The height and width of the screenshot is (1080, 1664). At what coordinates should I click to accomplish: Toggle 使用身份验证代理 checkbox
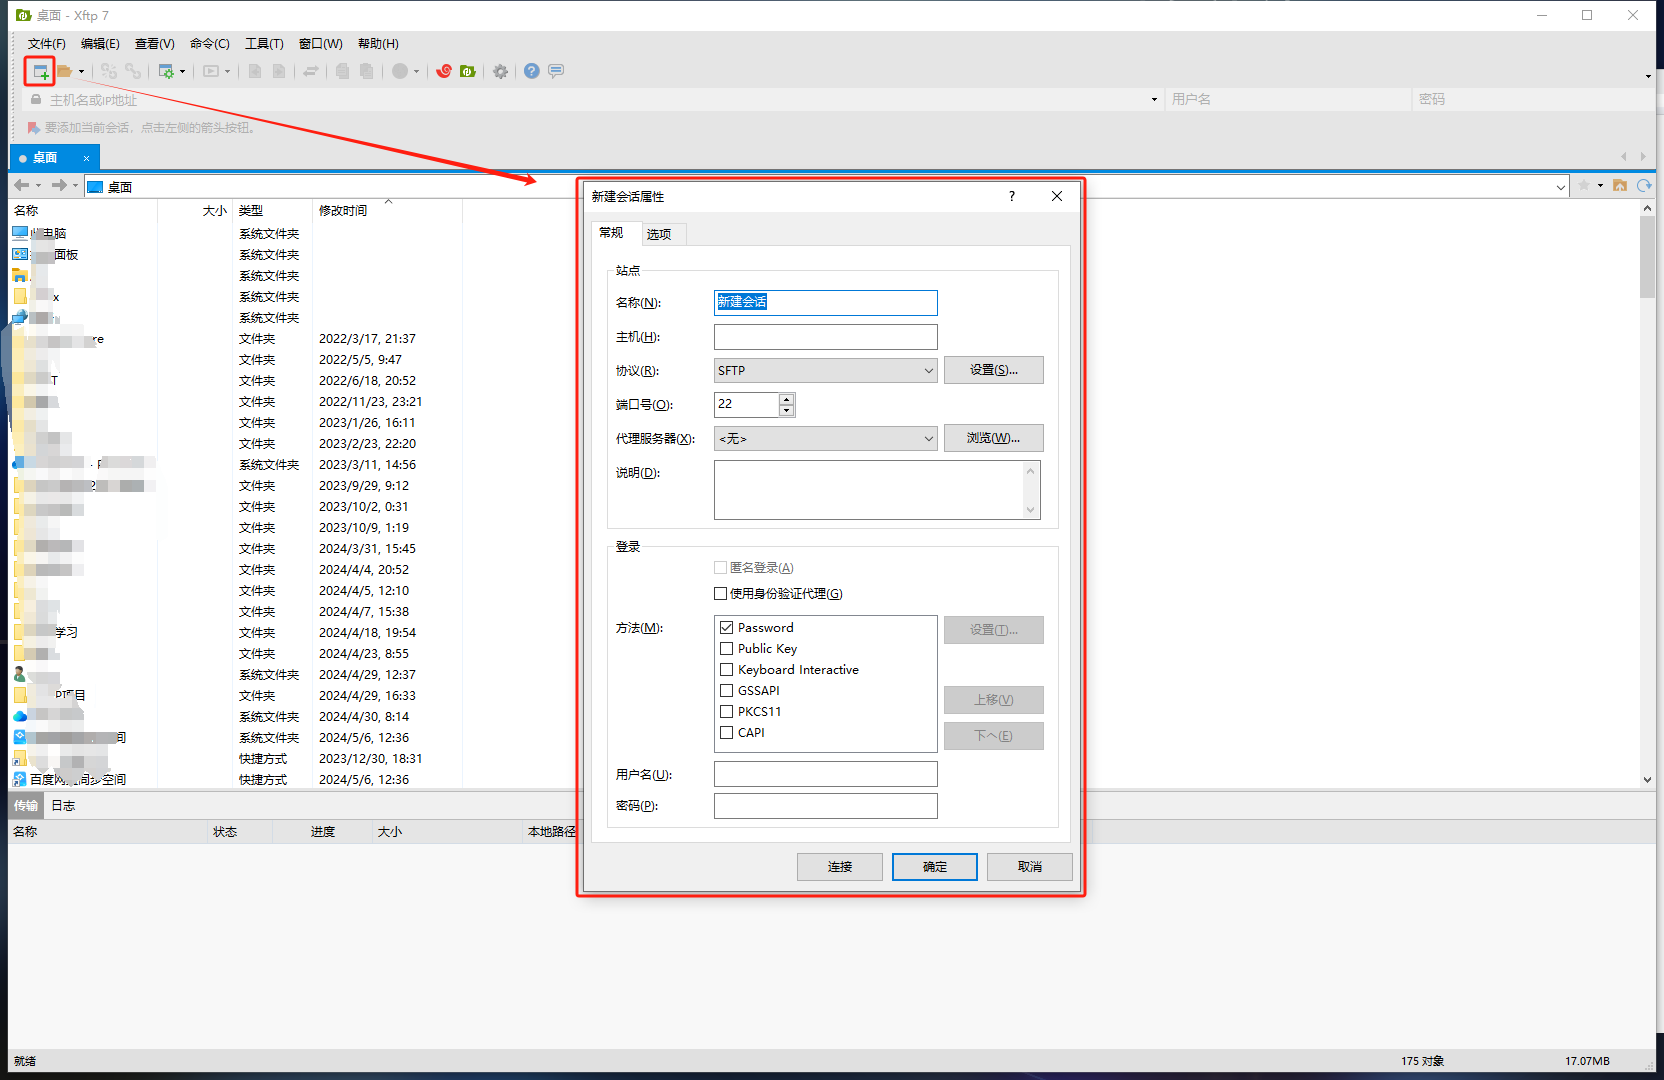(721, 594)
